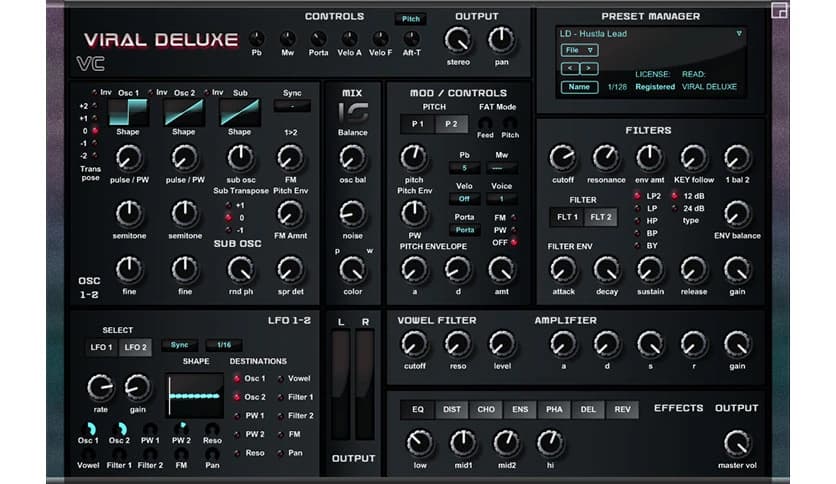Click the Velo A control knob
Image resolution: width=836 pixels, height=484 pixels.
click(349, 39)
